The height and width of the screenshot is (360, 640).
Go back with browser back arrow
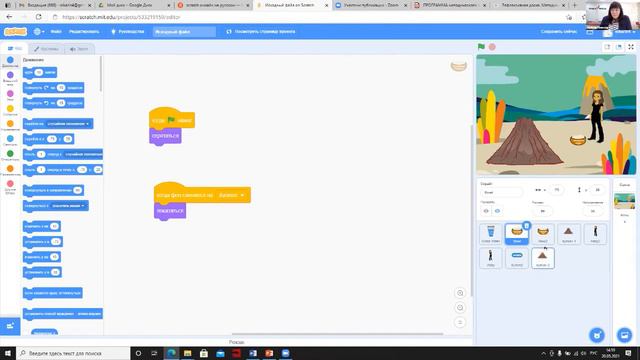pos(9,17)
